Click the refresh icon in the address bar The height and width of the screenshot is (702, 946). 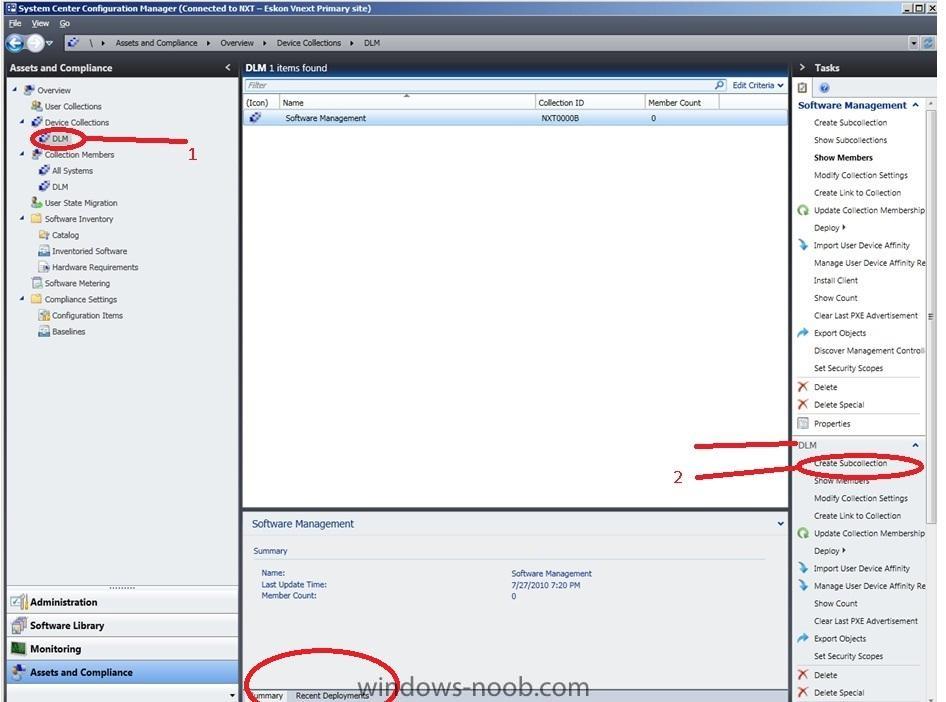coord(928,43)
